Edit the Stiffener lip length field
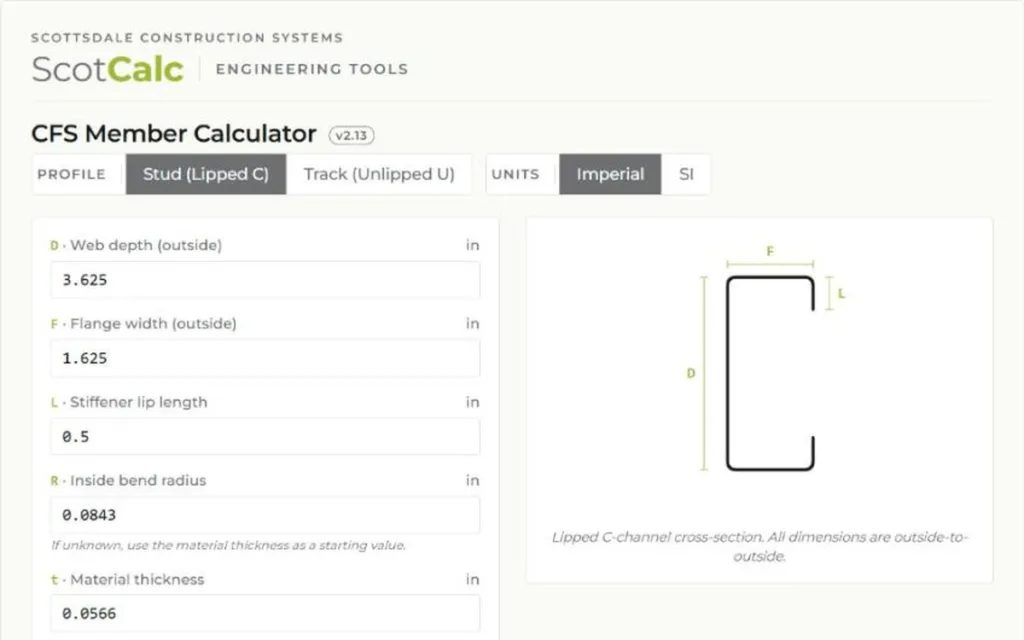This screenshot has height=640, width=1024. pos(265,437)
